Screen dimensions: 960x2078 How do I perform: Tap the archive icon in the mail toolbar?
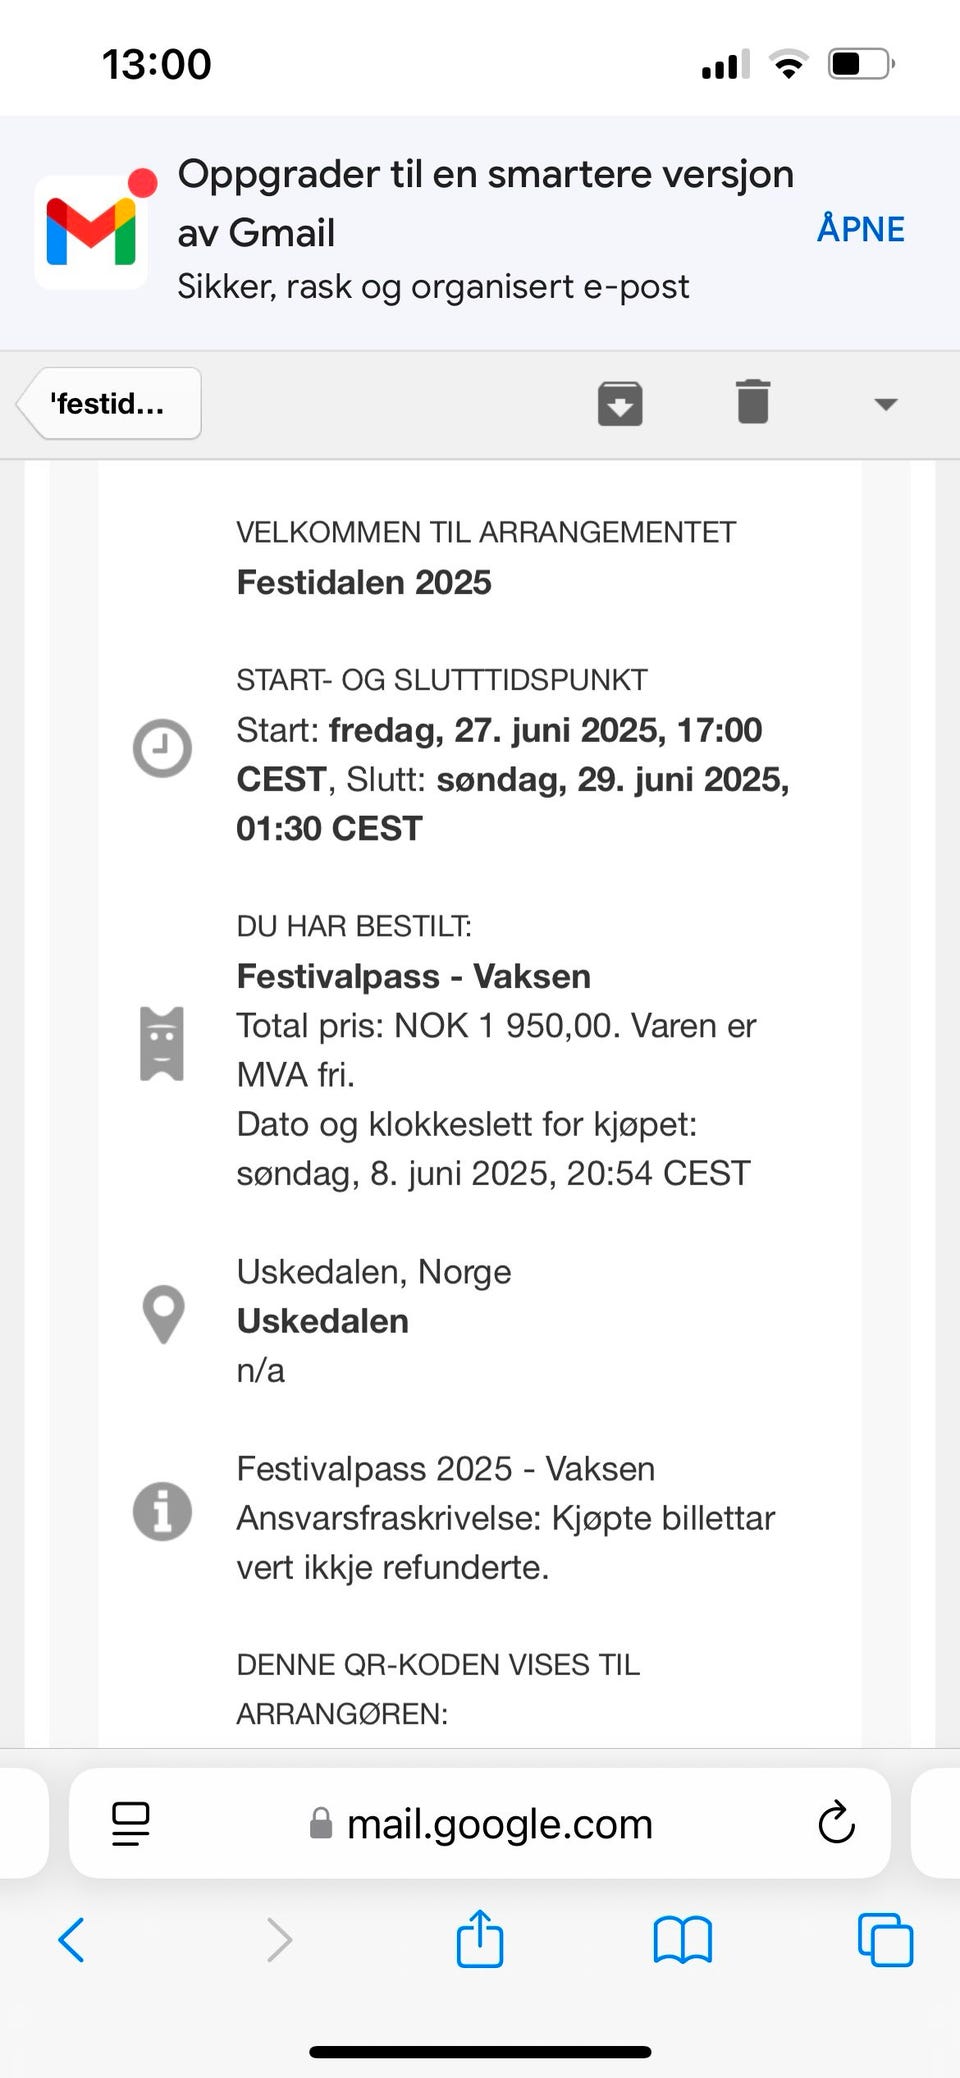(x=620, y=403)
